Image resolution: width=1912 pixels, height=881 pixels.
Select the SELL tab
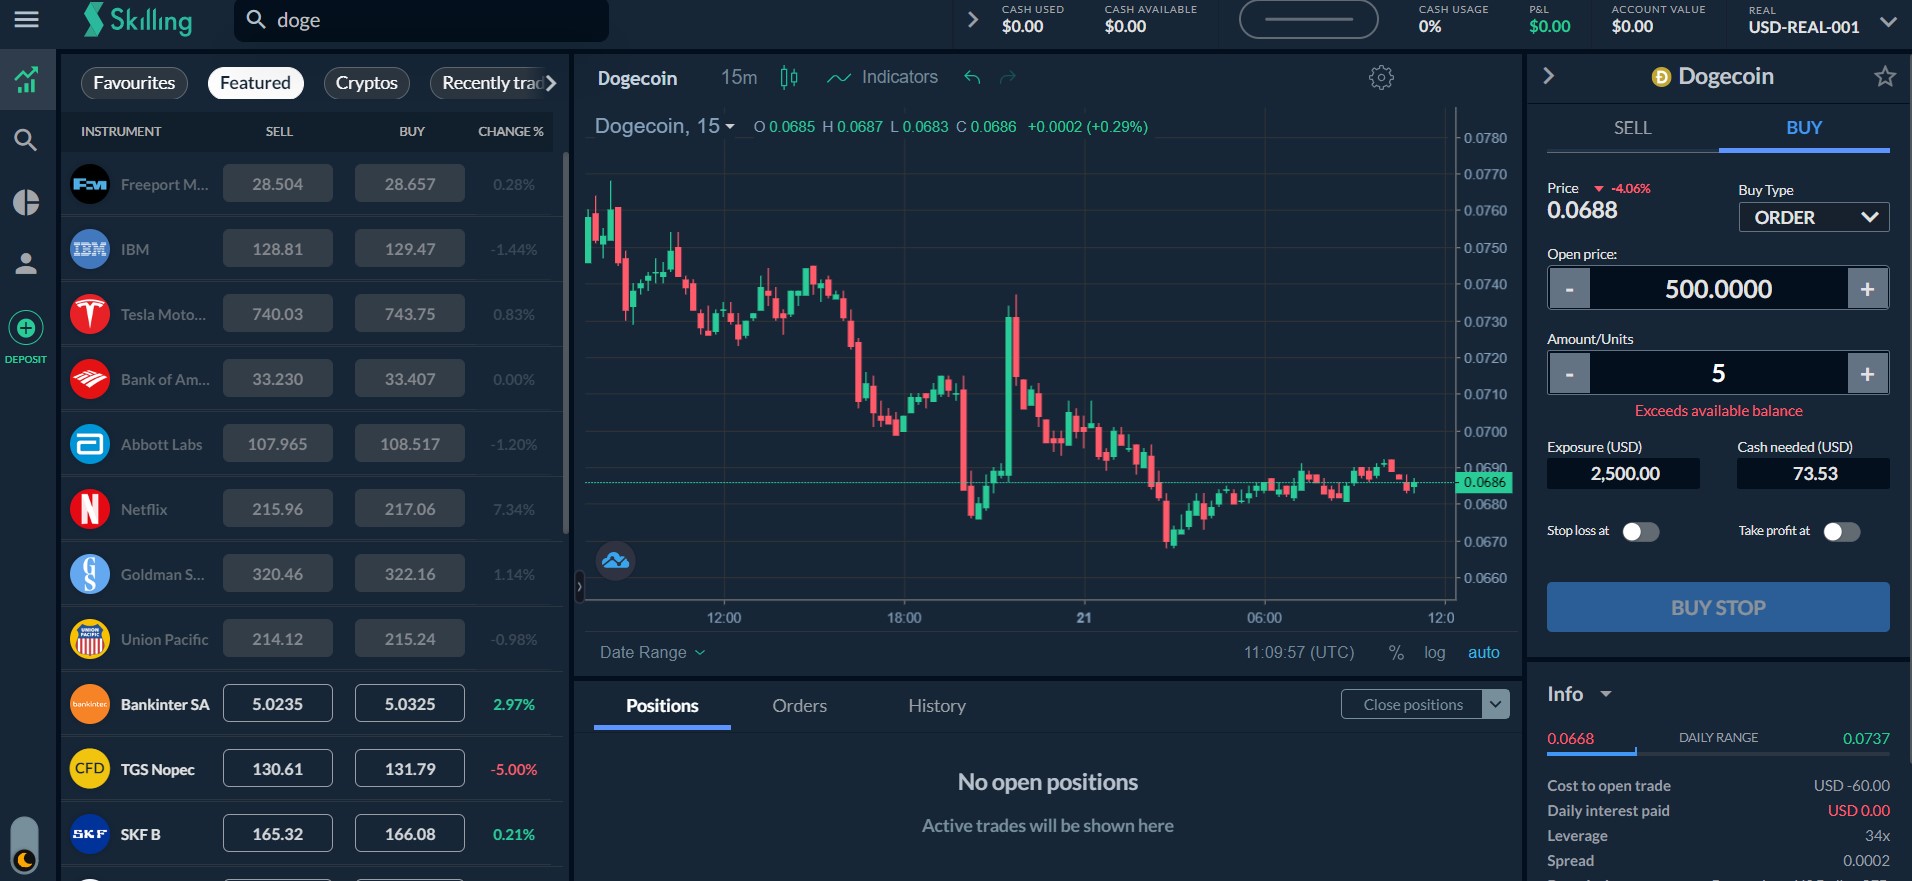click(1632, 128)
